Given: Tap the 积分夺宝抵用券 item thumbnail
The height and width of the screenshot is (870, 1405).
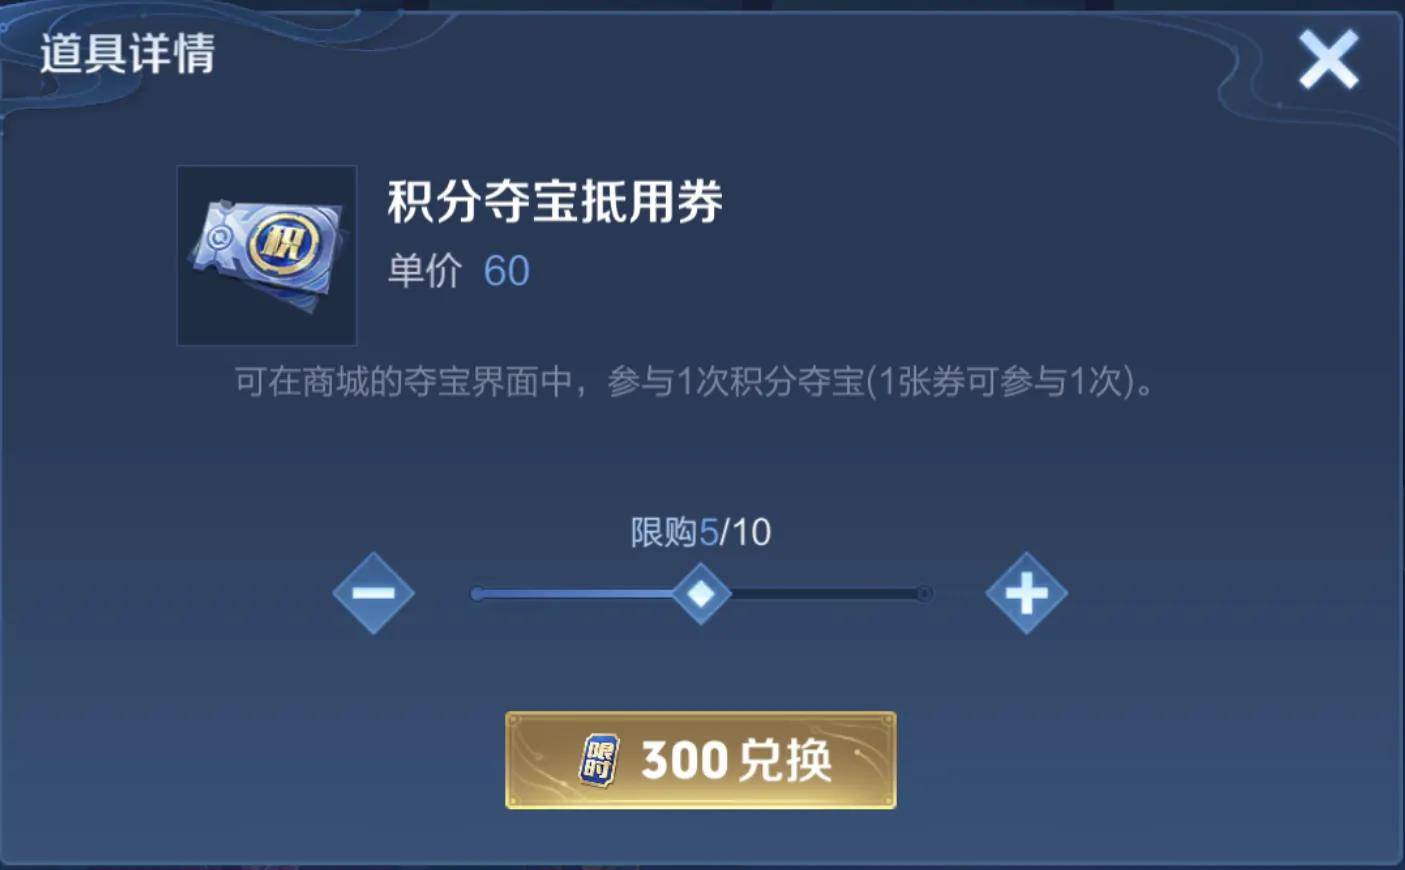Looking at the screenshot, I should [x=267, y=255].
